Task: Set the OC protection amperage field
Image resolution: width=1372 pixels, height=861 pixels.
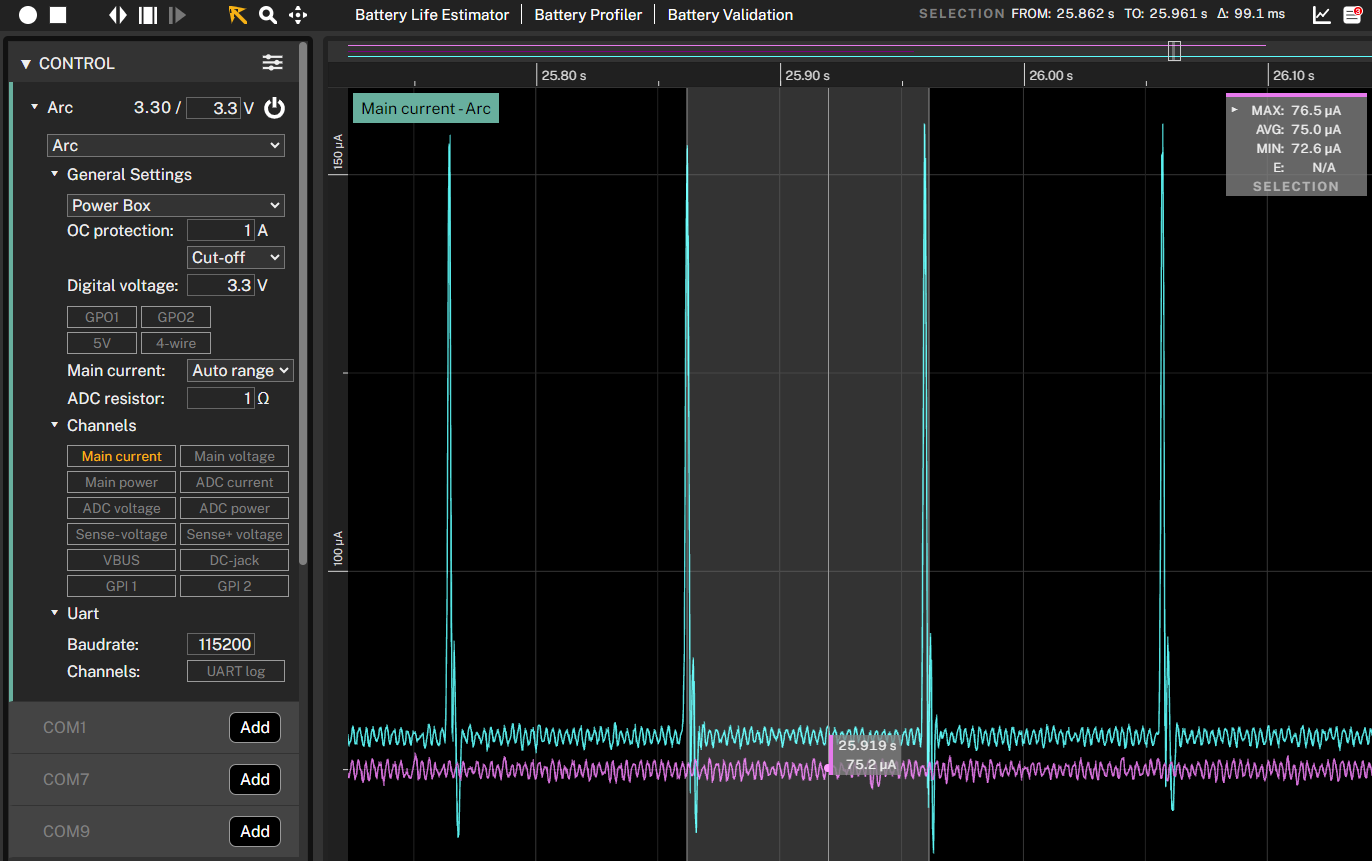Action: (220, 230)
